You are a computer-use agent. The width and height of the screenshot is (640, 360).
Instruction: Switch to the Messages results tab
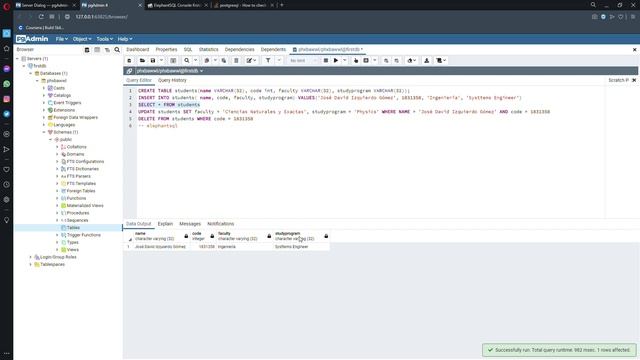190,224
